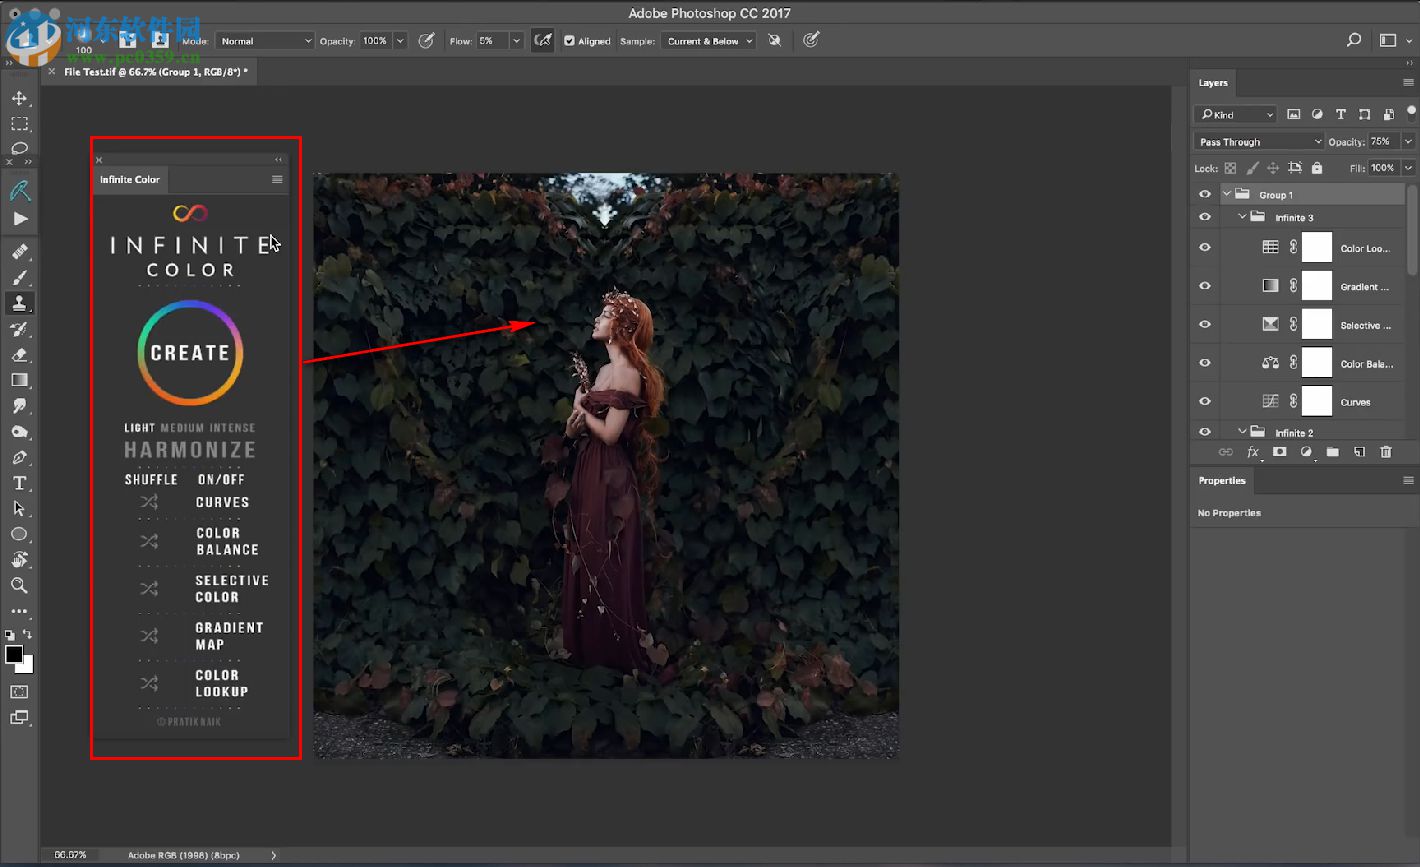The height and width of the screenshot is (867, 1420).
Task: Shuffle the Gradient Map adjustment
Action: [149, 636]
